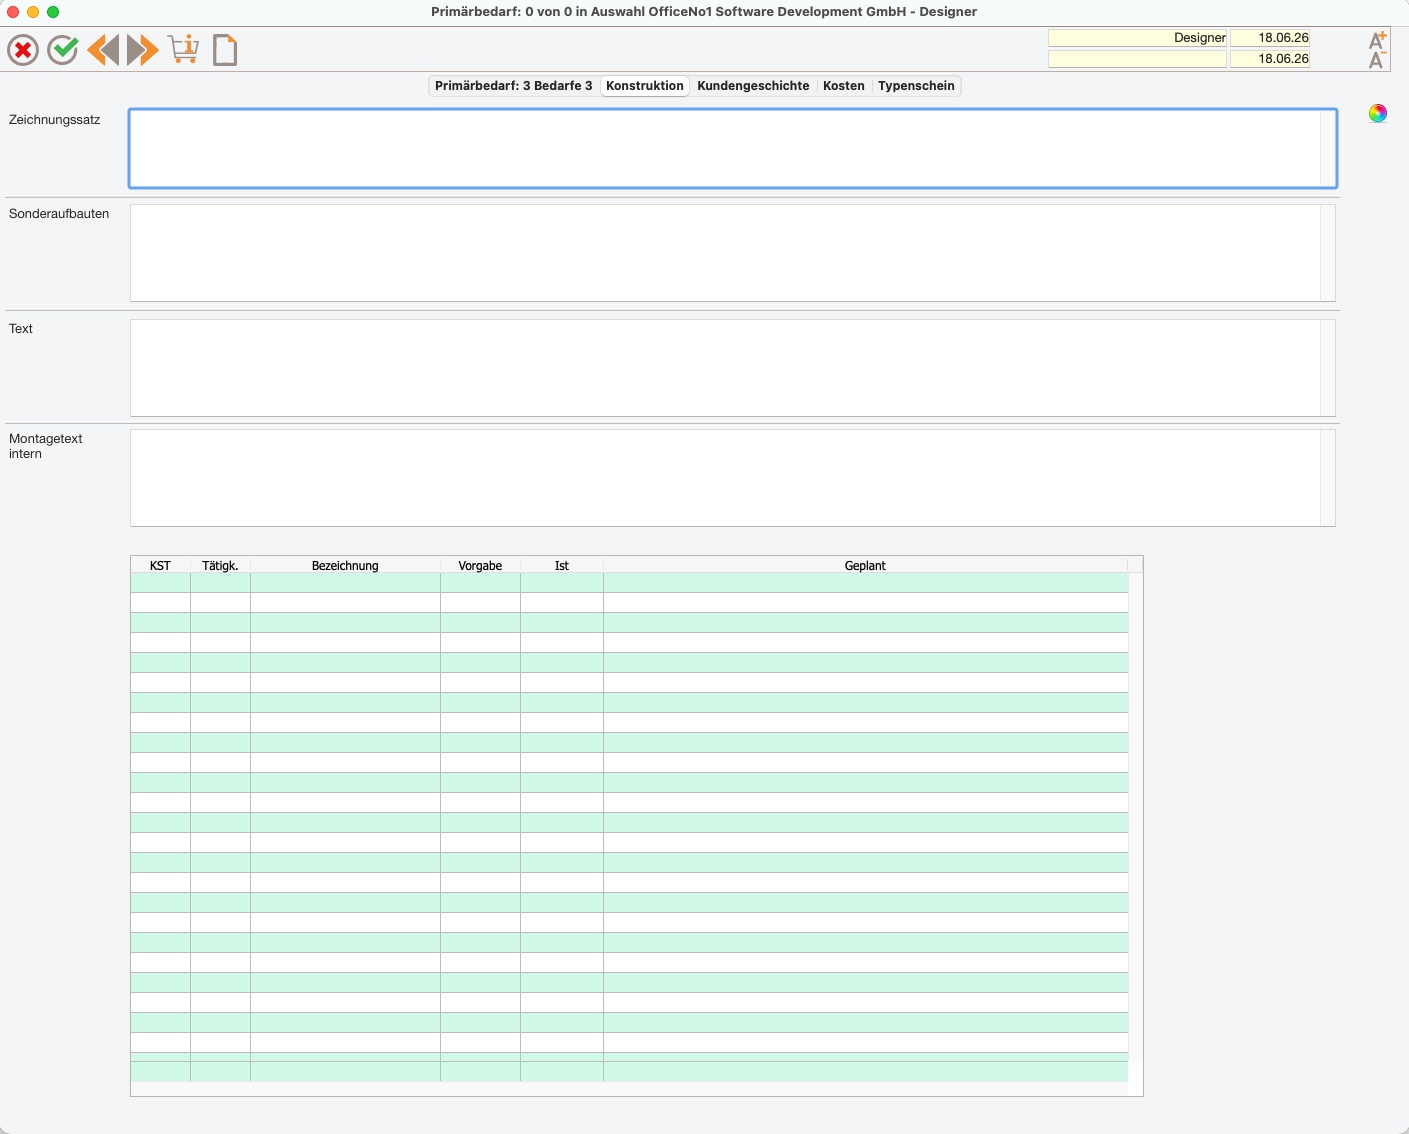
Task: Switch to the Kosten tab
Action: tap(844, 86)
